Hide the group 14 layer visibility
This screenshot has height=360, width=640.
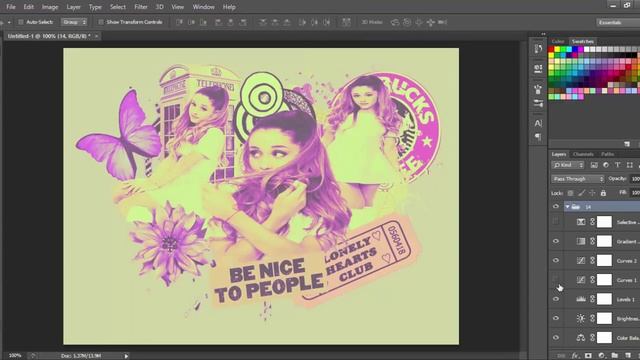[556, 207]
